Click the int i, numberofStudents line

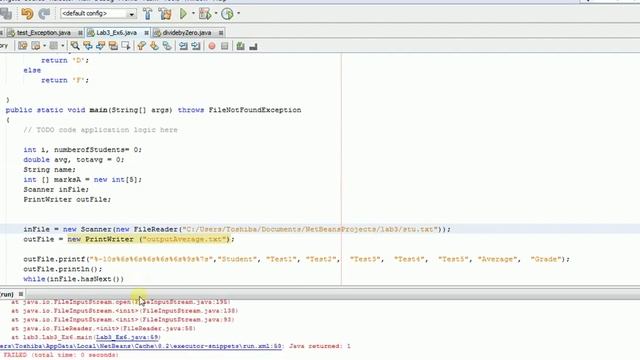(82, 150)
